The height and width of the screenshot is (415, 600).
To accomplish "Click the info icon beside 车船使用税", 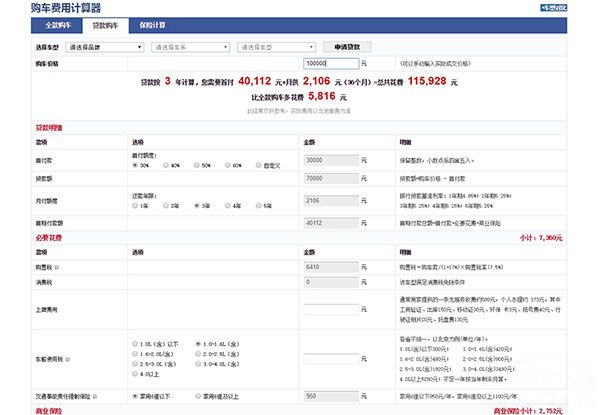I will coord(68,358).
